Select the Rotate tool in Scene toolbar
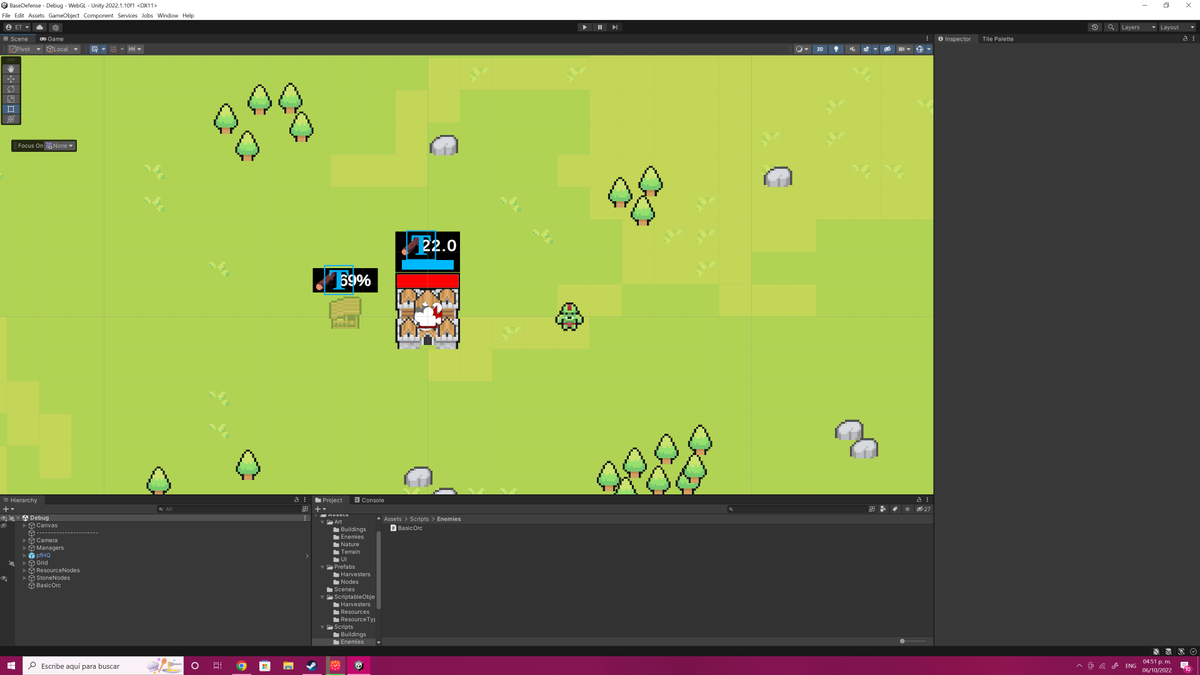1200x675 pixels. click(x=11, y=88)
